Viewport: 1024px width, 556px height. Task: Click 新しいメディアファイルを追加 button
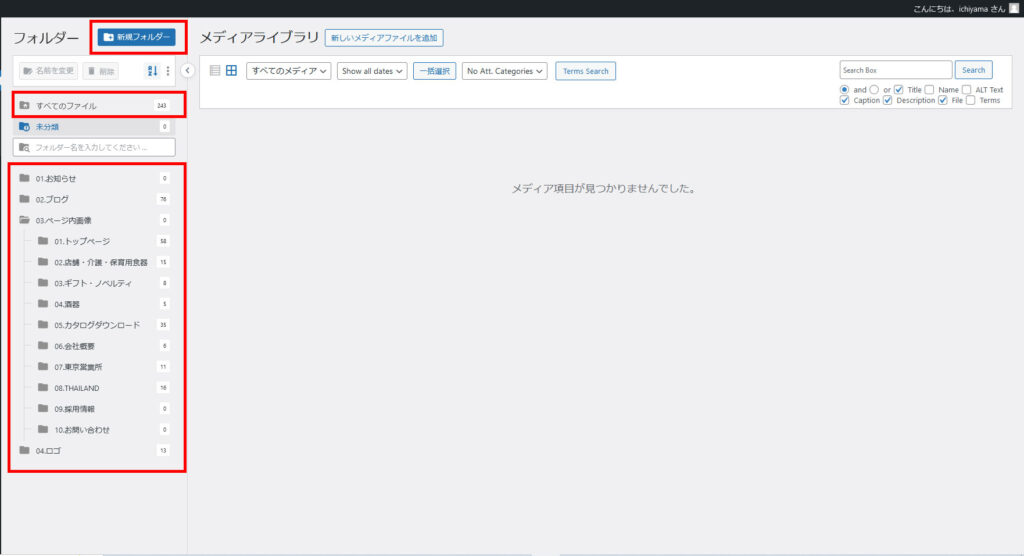pos(384,38)
